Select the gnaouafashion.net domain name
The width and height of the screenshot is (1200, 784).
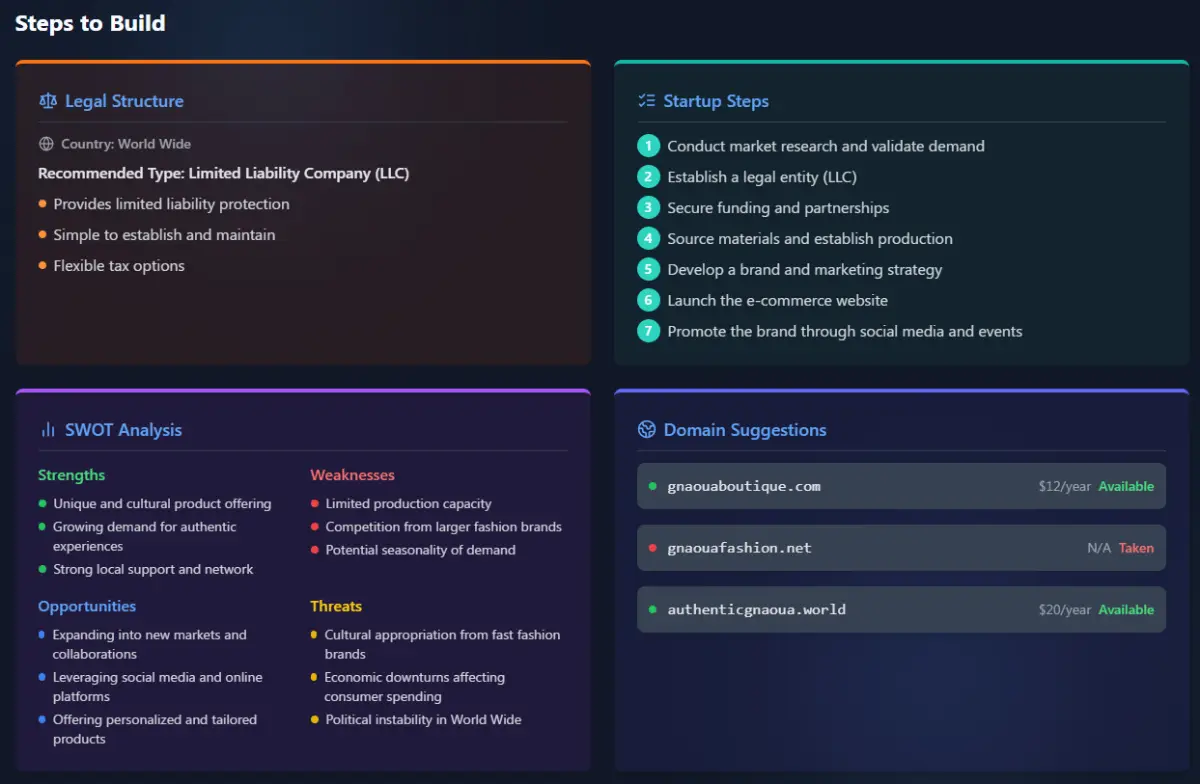click(739, 548)
